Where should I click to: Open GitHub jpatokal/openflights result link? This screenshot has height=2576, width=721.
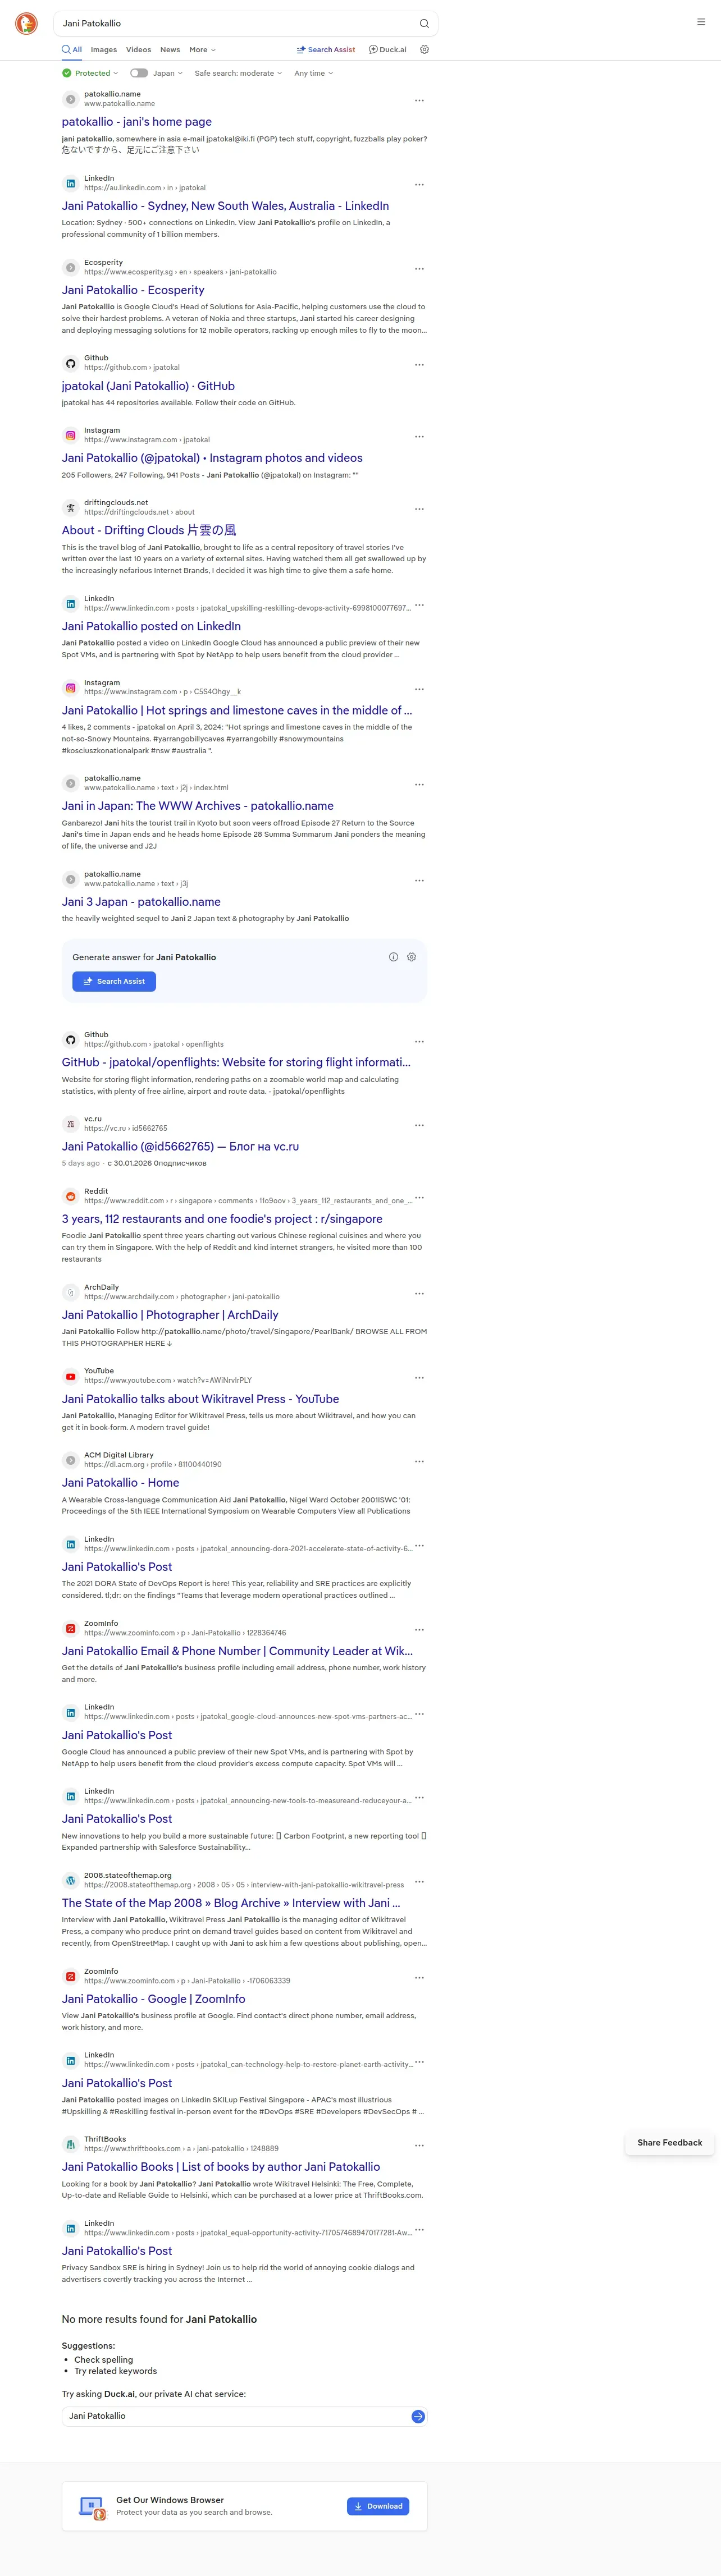click(236, 1062)
